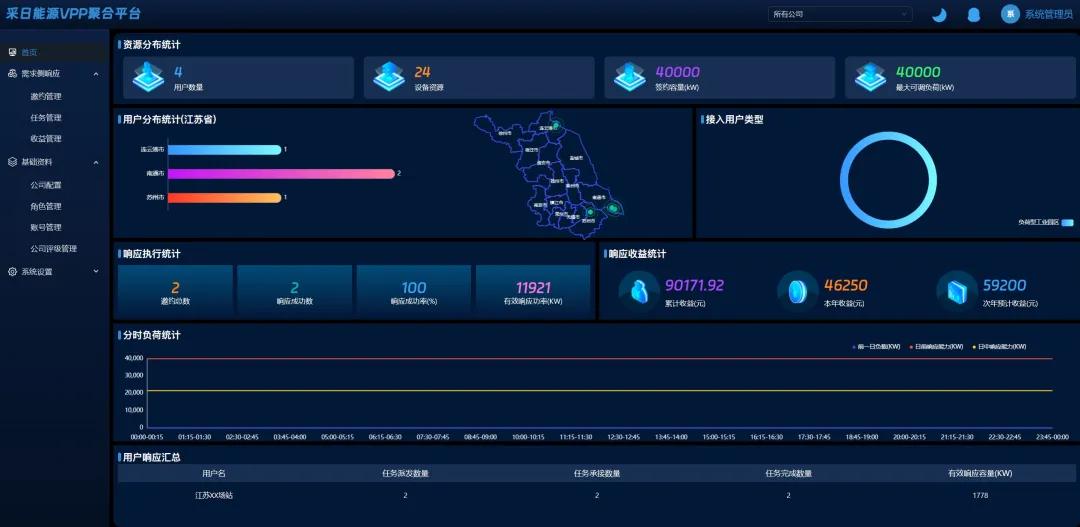Click the 系统管理员 user avatar
The image size is (1080, 527).
click(x=1010, y=14)
